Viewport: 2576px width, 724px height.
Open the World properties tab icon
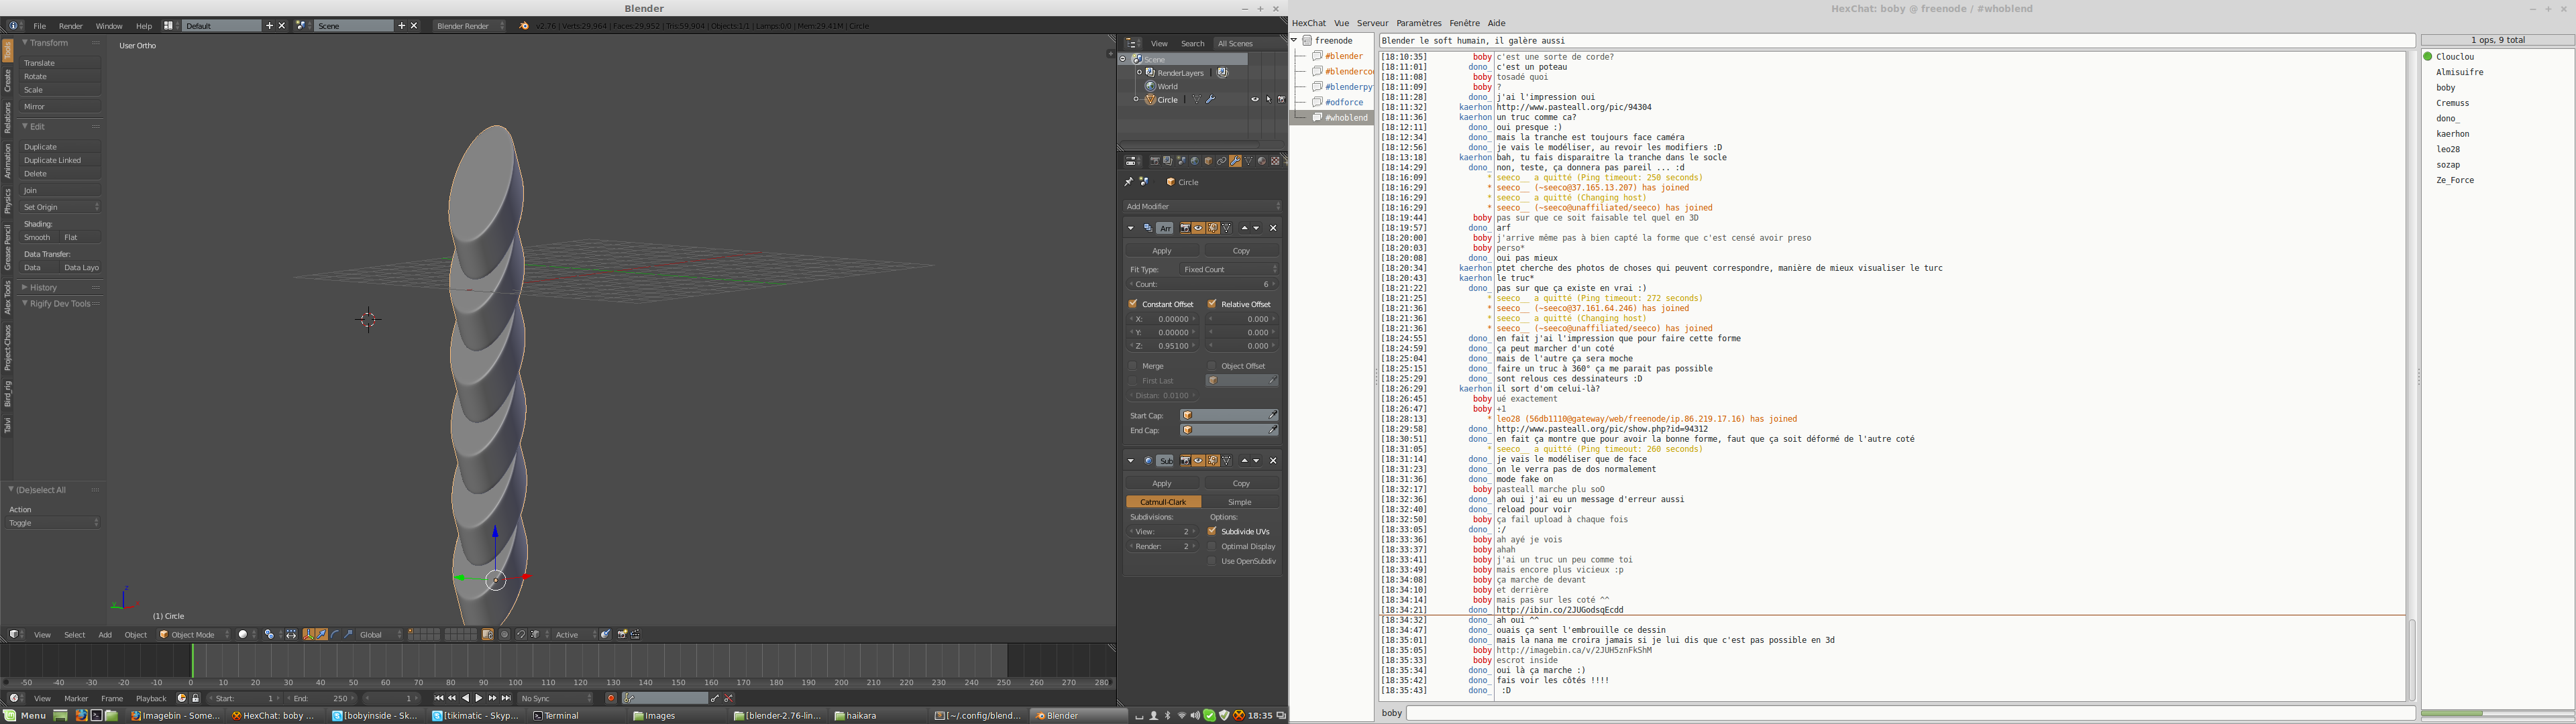[1195, 161]
